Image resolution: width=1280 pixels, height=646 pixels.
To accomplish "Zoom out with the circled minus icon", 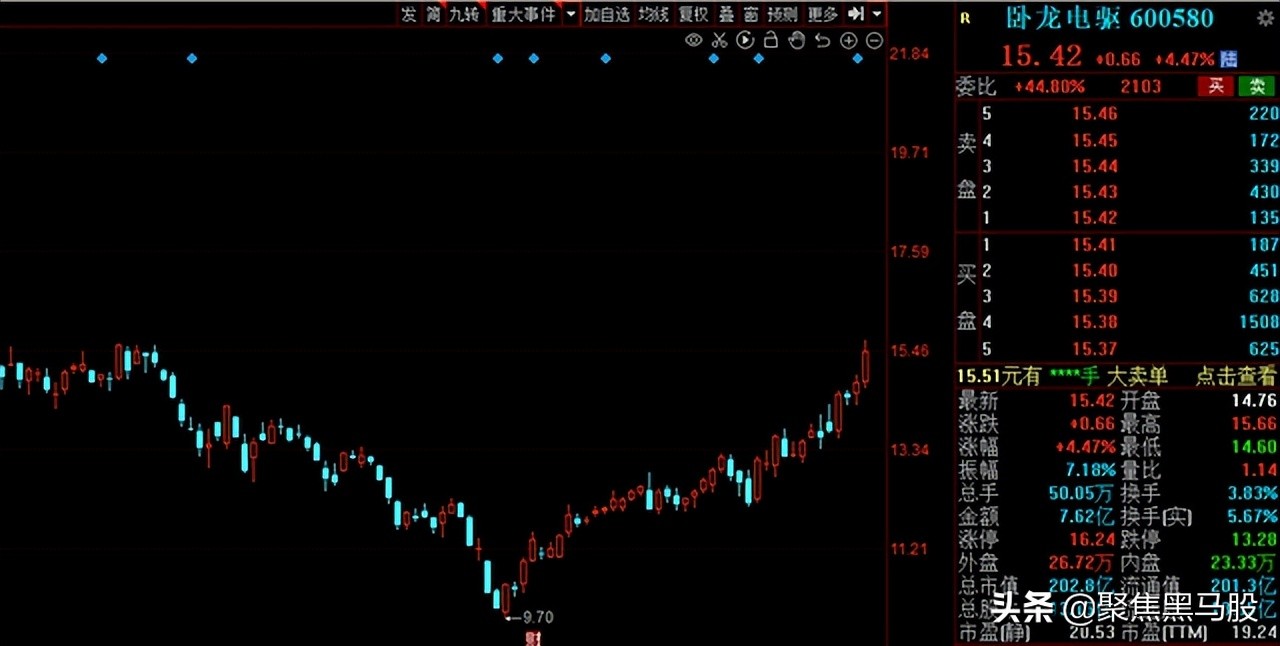I will pyautogui.click(x=874, y=40).
